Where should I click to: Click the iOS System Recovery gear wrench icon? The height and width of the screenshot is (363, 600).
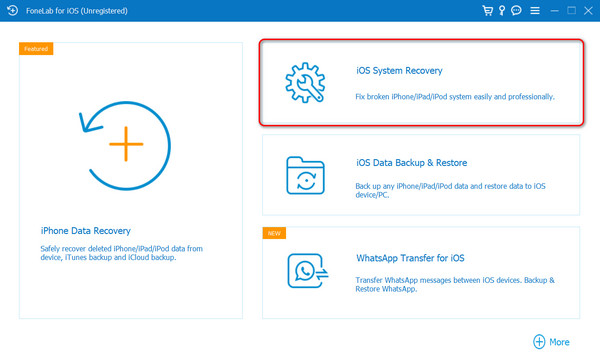click(x=305, y=83)
